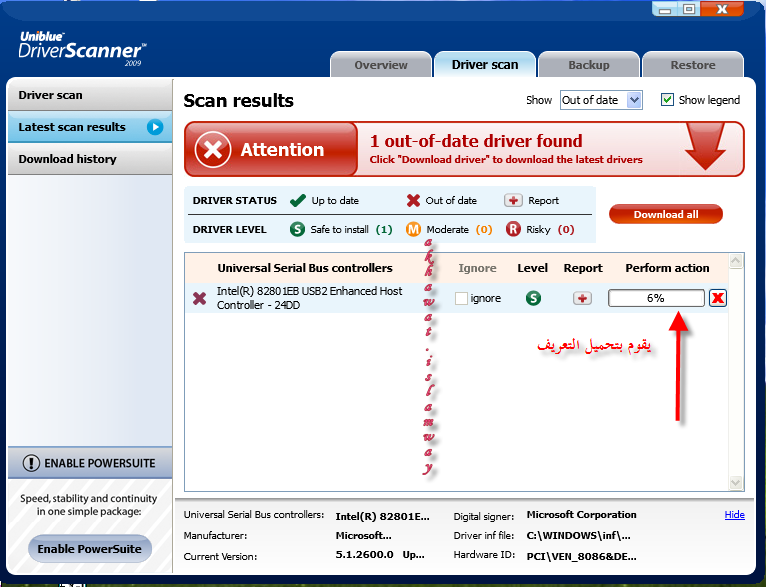Click the green S level icon in driver row
The image size is (766, 587).
533,298
